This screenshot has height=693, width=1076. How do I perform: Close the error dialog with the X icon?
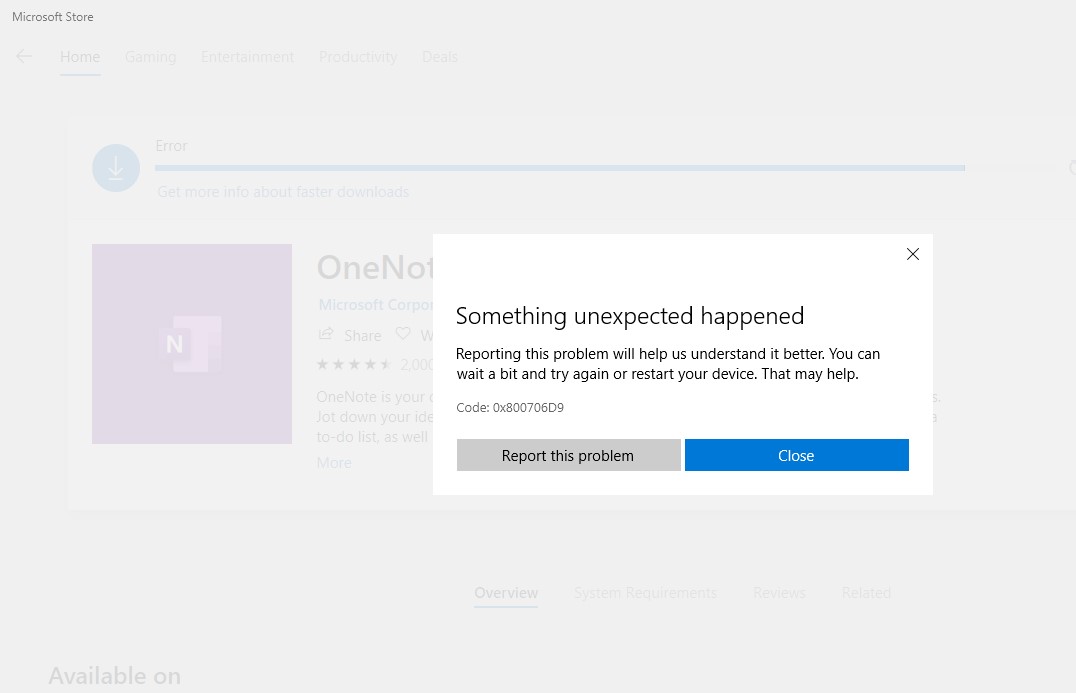pos(913,254)
